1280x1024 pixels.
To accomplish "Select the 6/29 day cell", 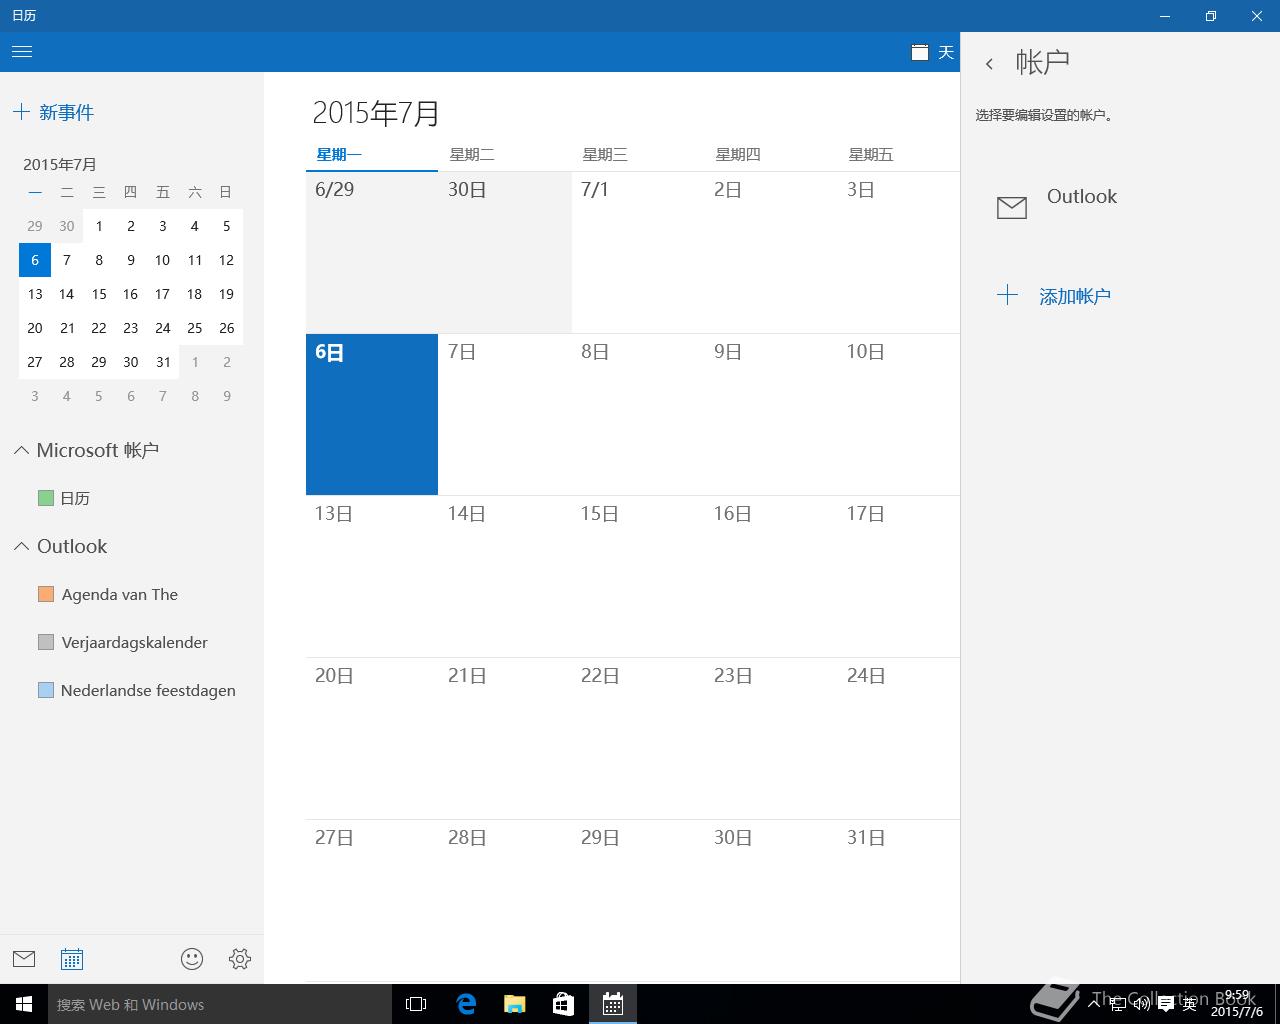I will coord(372,252).
